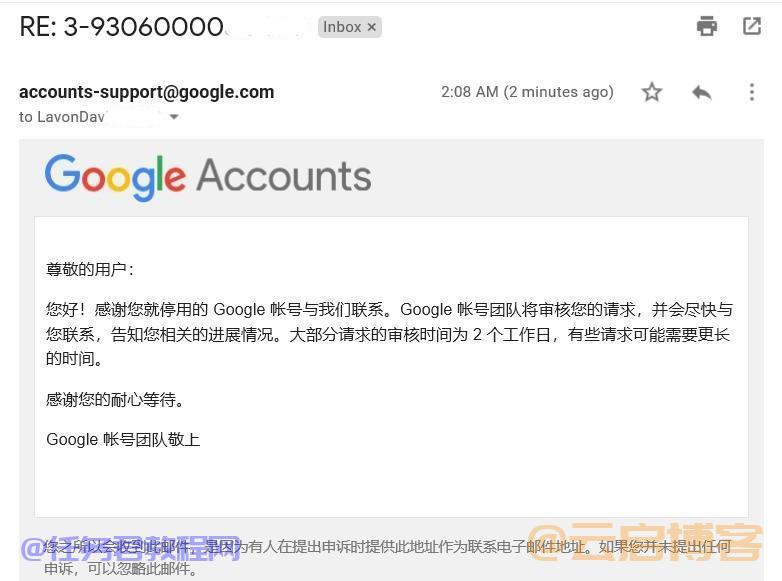Click the 感谢您的耐心等待 line

pyautogui.click(x=115, y=399)
